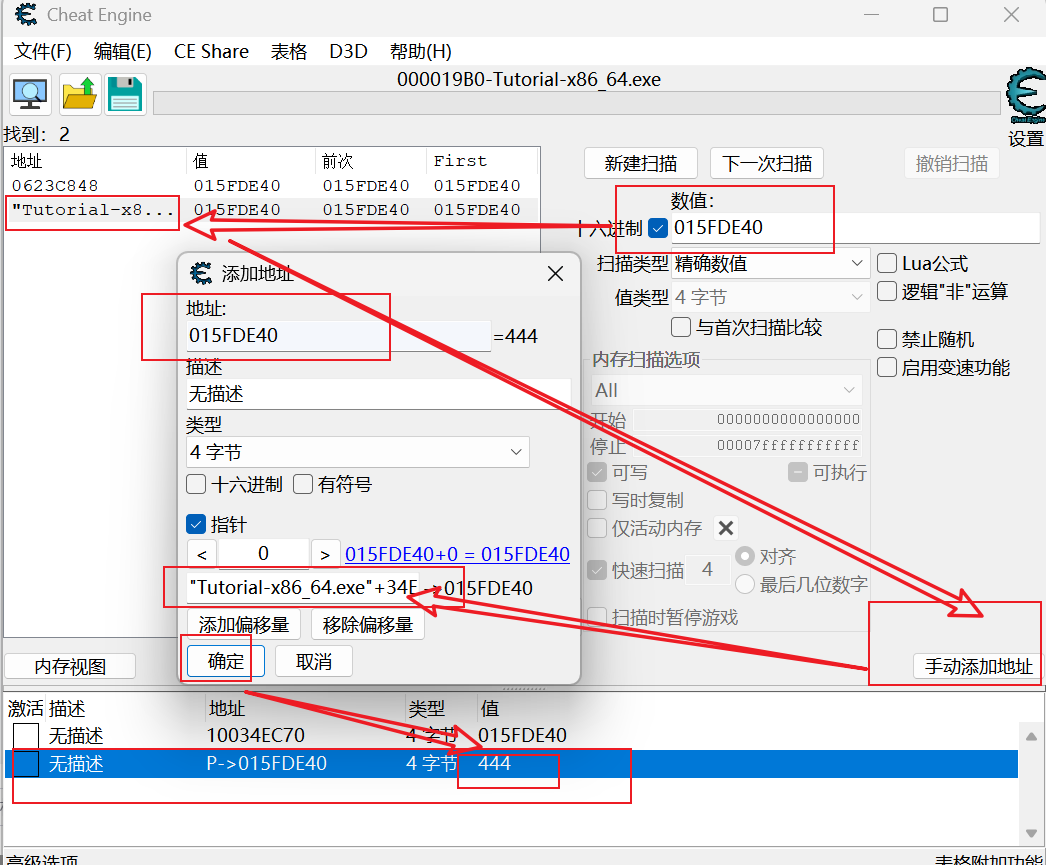The width and height of the screenshot is (1046, 865).
Task: Clear 仅活动内存 using the X icon
Action: pyautogui.click(x=726, y=528)
